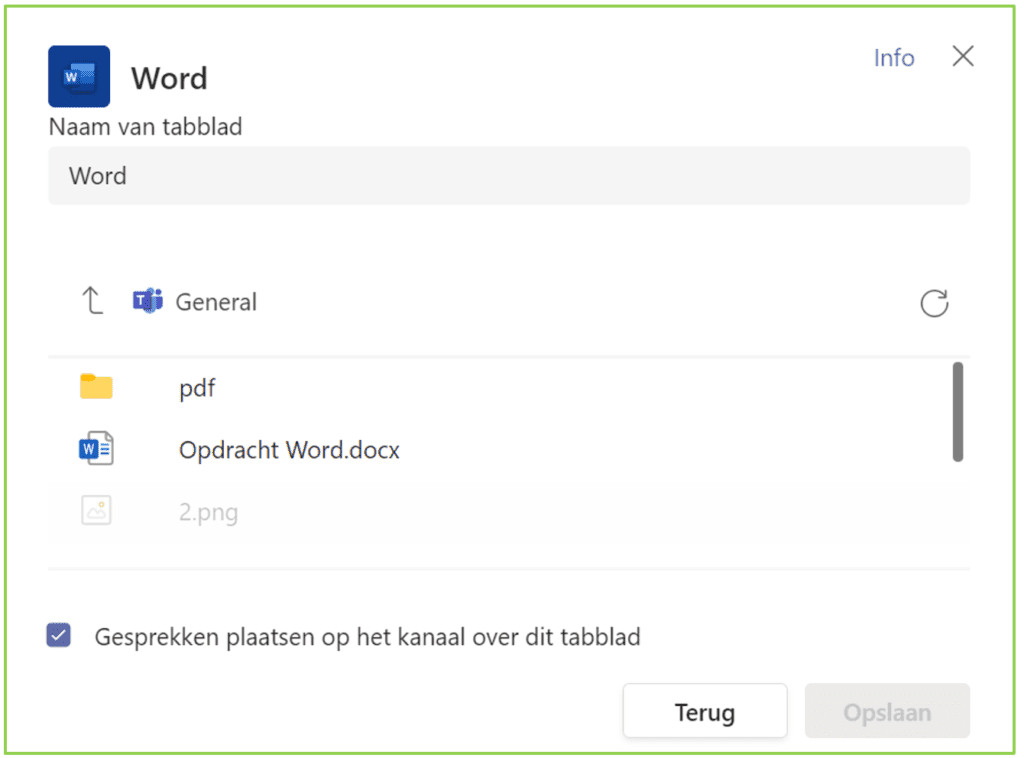Refresh the file list
The height and width of the screenshot is (758, 1024).
point(934,303)
